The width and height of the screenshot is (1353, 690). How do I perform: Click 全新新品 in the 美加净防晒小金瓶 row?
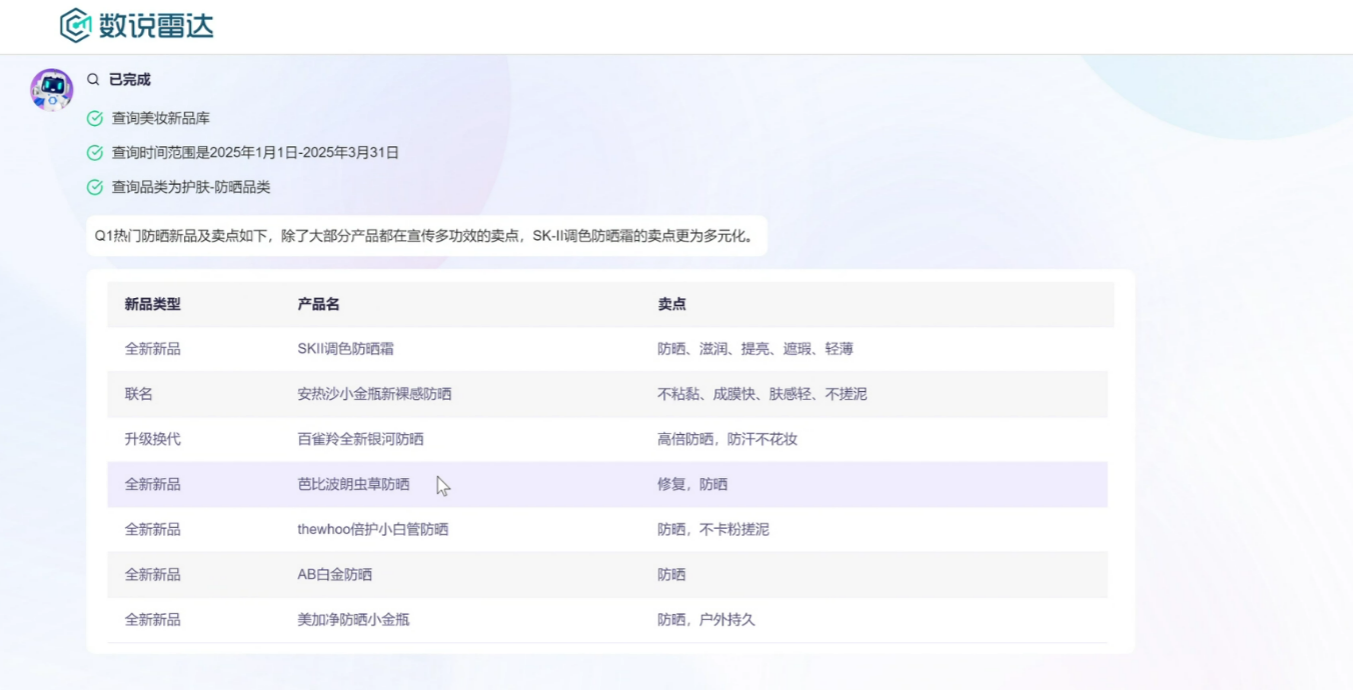pos(153,620)
